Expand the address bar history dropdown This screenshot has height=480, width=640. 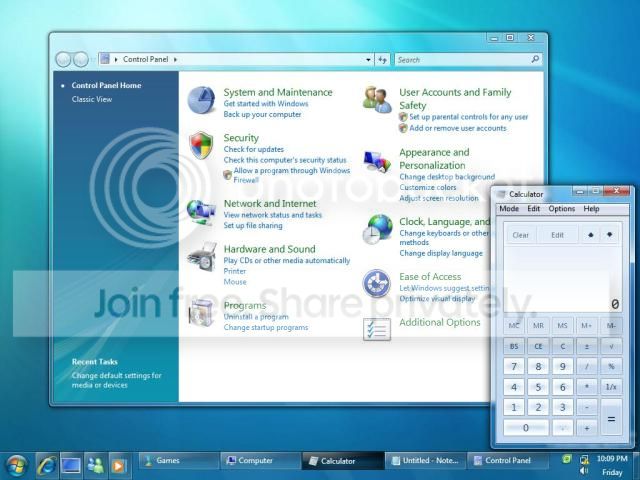tap(367, 60)
